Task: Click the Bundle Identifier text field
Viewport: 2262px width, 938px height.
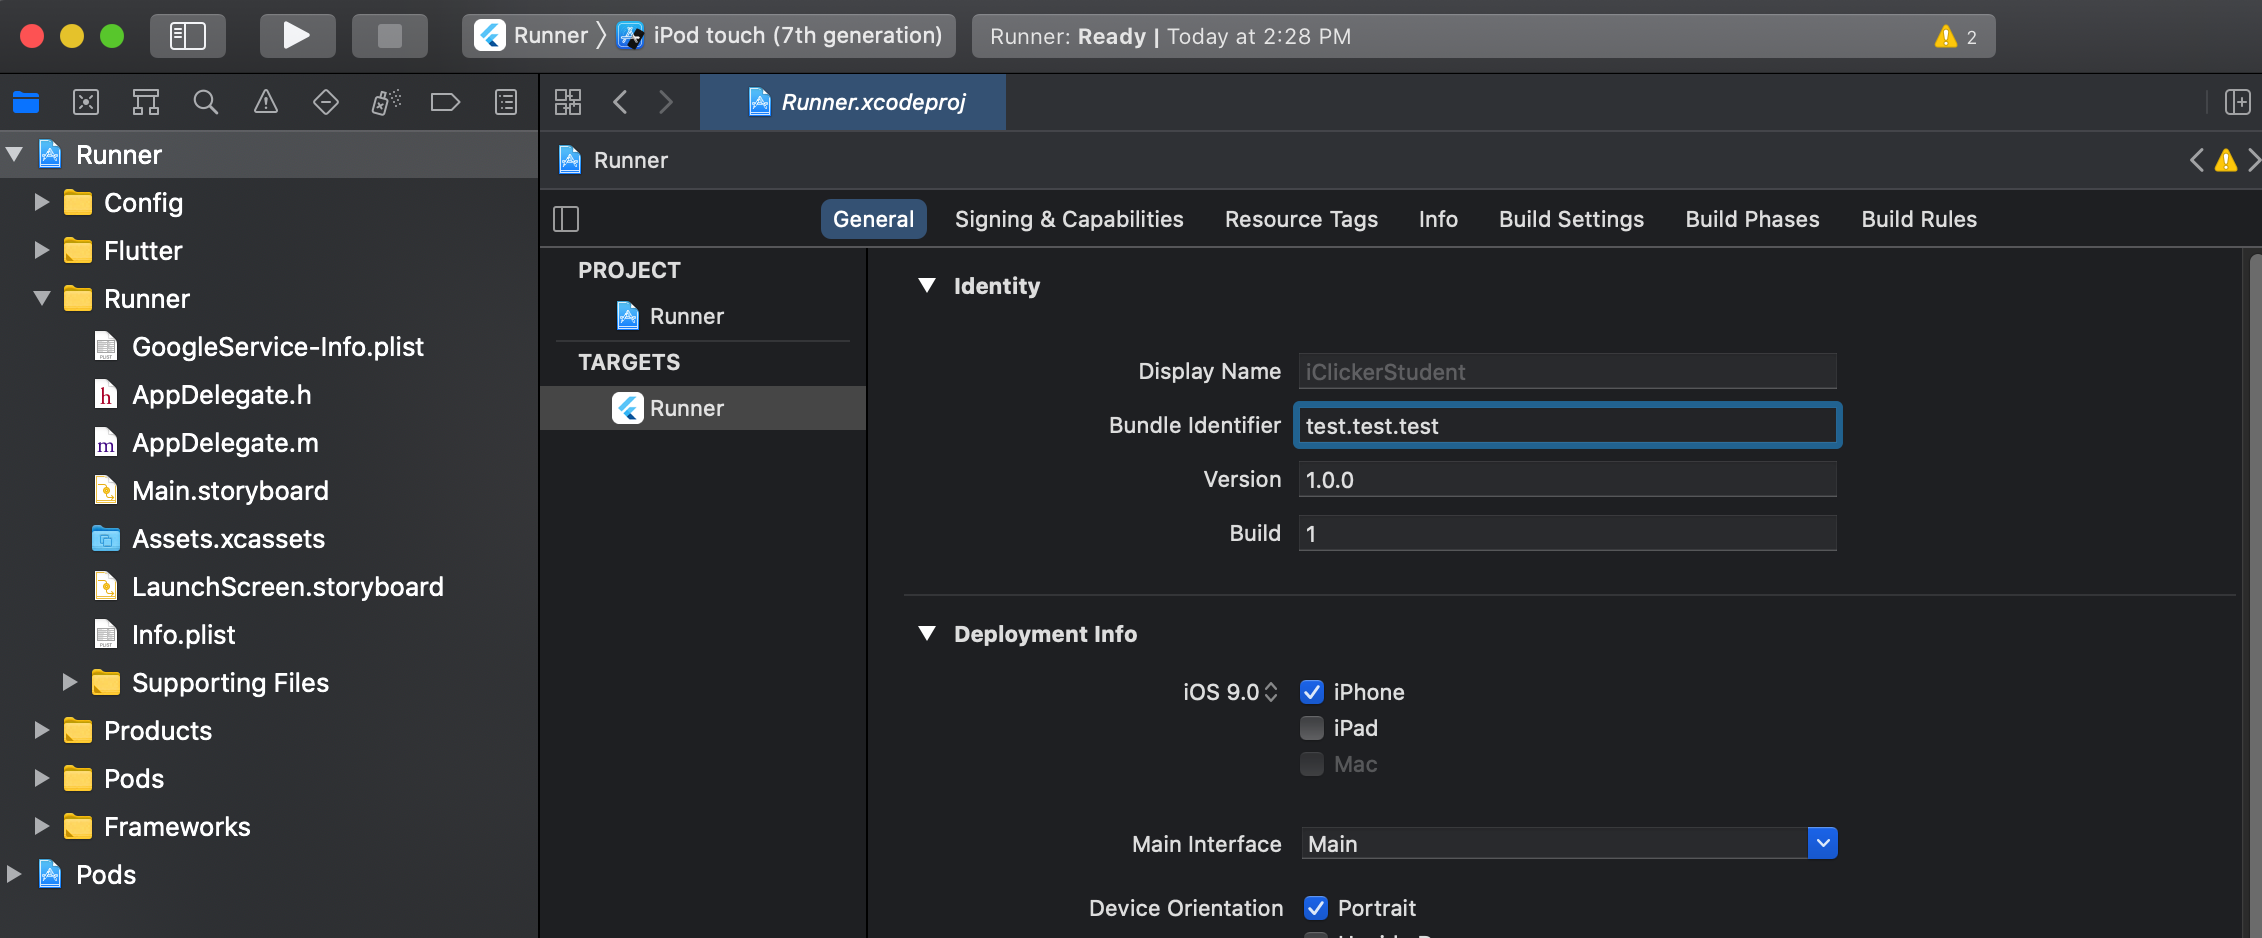Action: [1566, 425]
